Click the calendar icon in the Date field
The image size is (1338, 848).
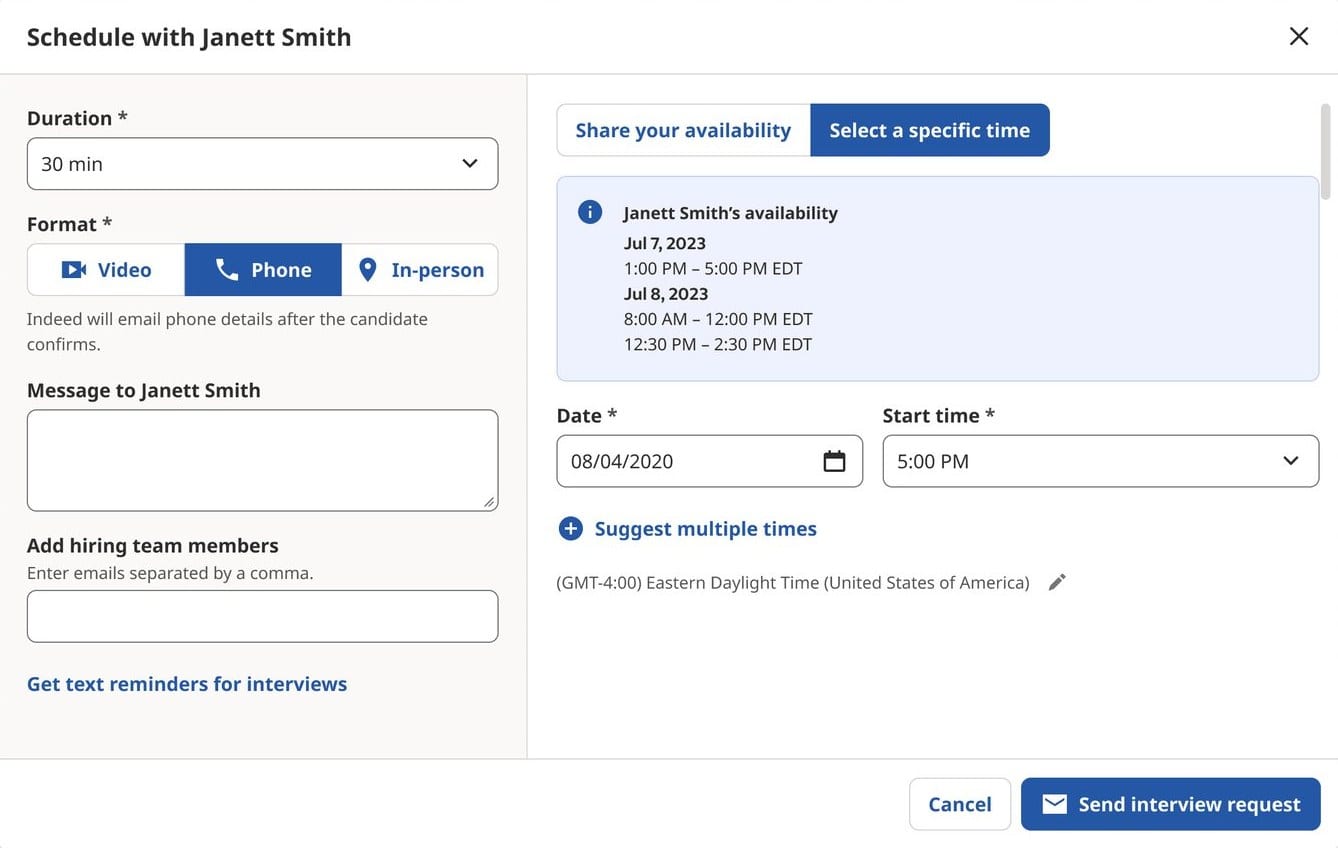(x=834, y=461)
